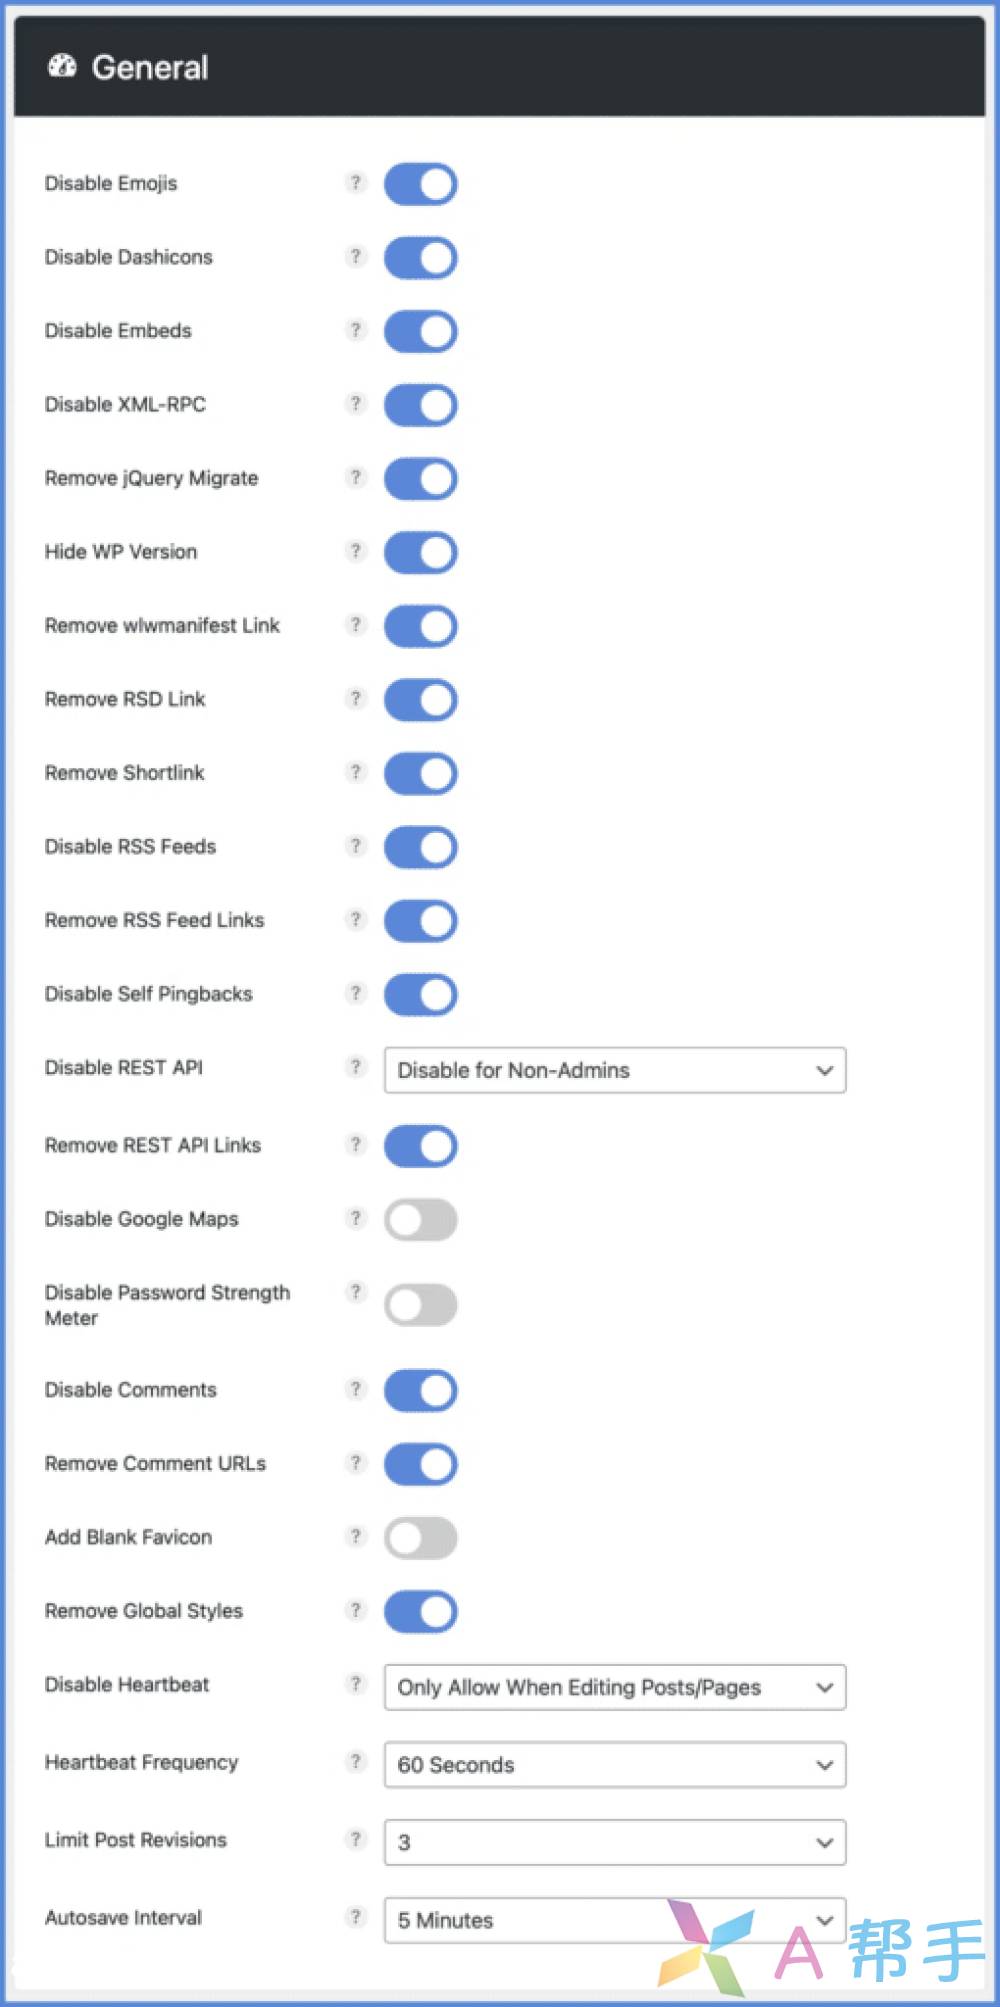Turn off the Disable Dashicons toggle
1000x2007 pixels.
pyautogui.click(x=421, y=257)
